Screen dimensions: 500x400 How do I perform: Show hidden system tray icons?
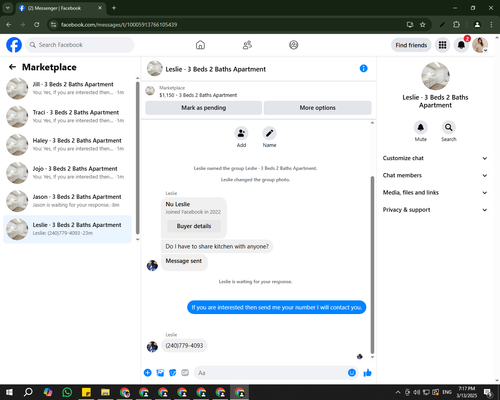coord(398,392)
